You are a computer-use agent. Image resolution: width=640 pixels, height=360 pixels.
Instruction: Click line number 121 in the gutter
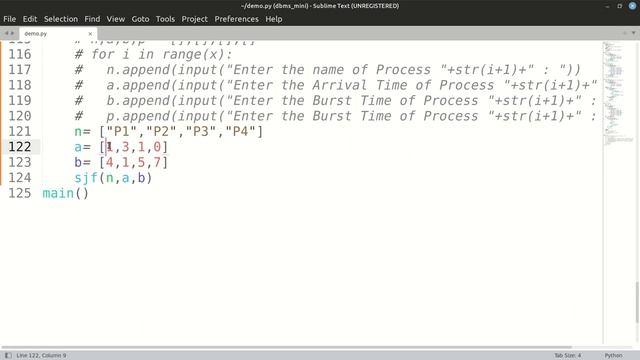(20, 131)
